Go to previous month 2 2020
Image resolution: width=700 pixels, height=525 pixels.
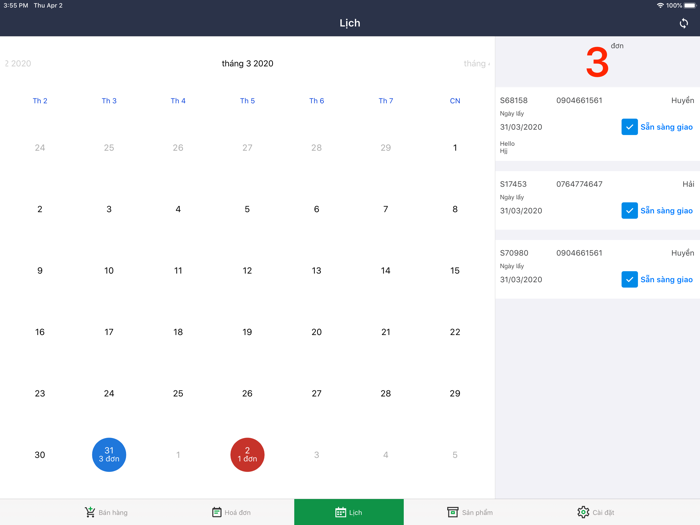pyautogui.click(x=18, y=63)
